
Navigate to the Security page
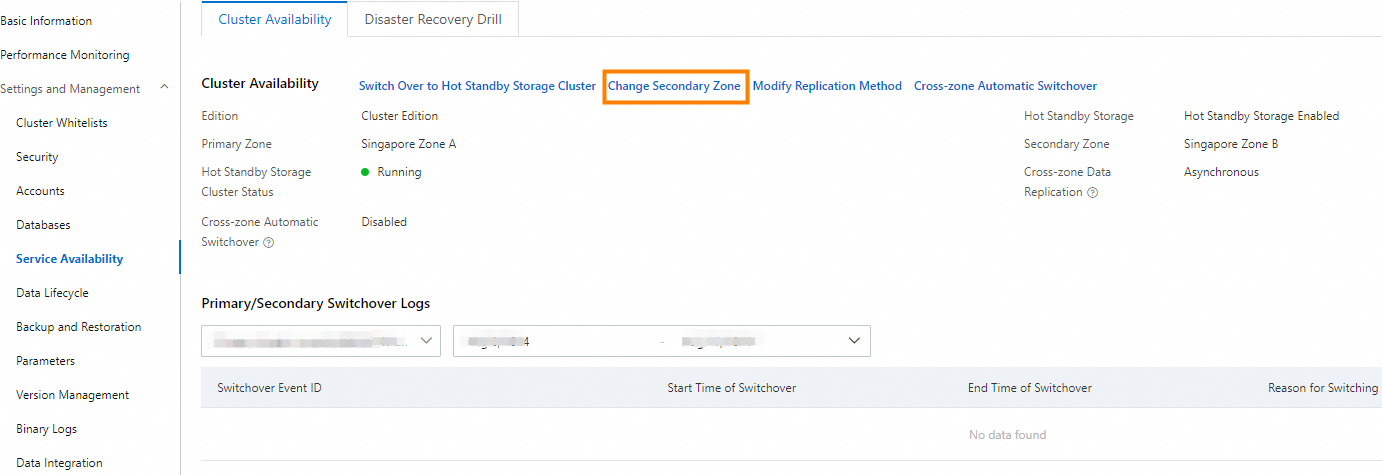(x=37, y=157)
